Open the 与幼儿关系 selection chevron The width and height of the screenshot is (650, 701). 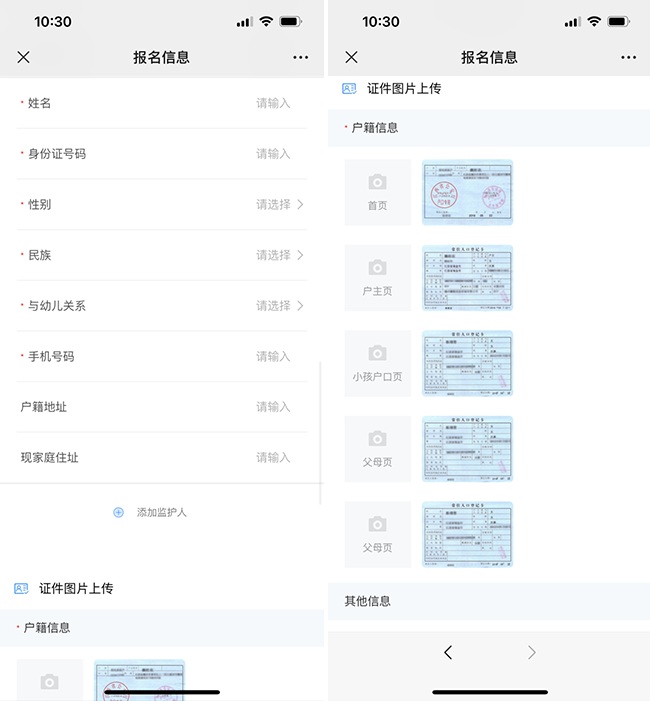300,305
